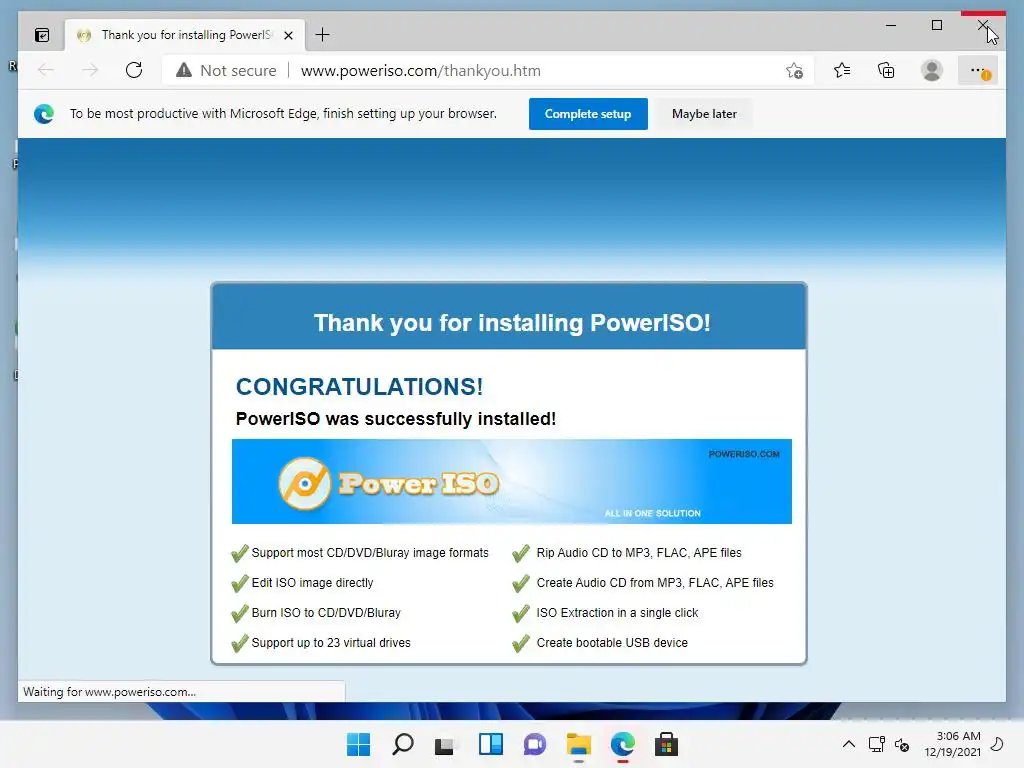The height and width of the screenshot is (768, 1024).
Task: Click 'Thank you for installing PowerISO!' heading
Action: click(x=512, y=323)
